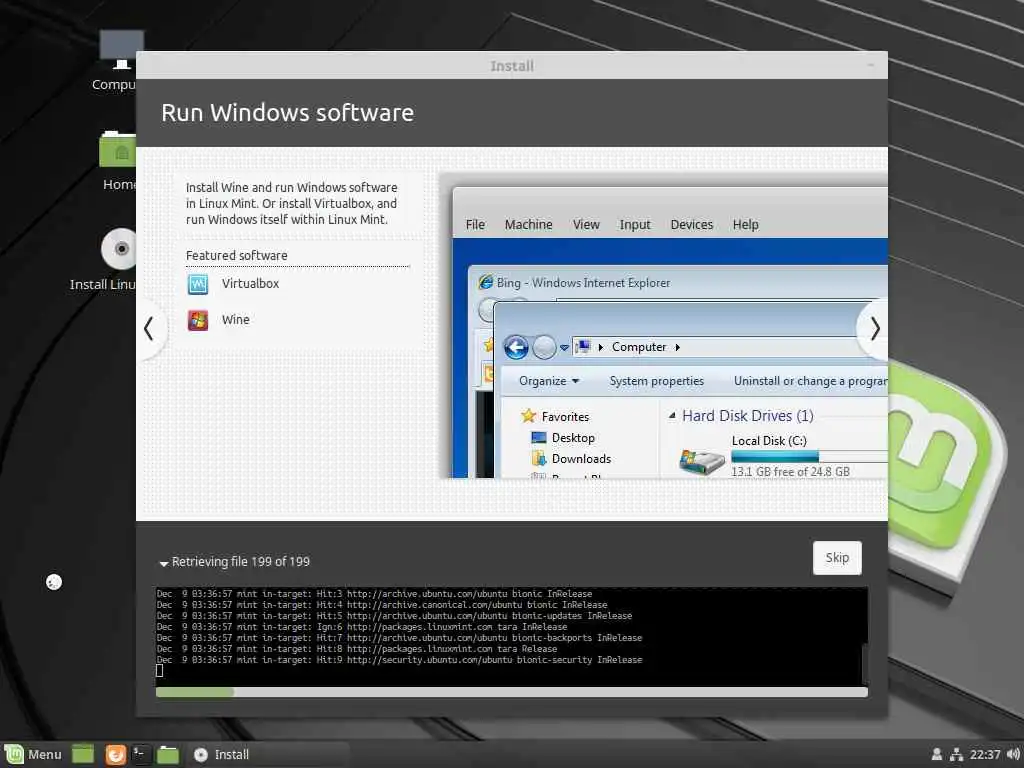The image size is (1024, 768).
Task: Click the user icon in system tray
Action: (x=936, y=754)
